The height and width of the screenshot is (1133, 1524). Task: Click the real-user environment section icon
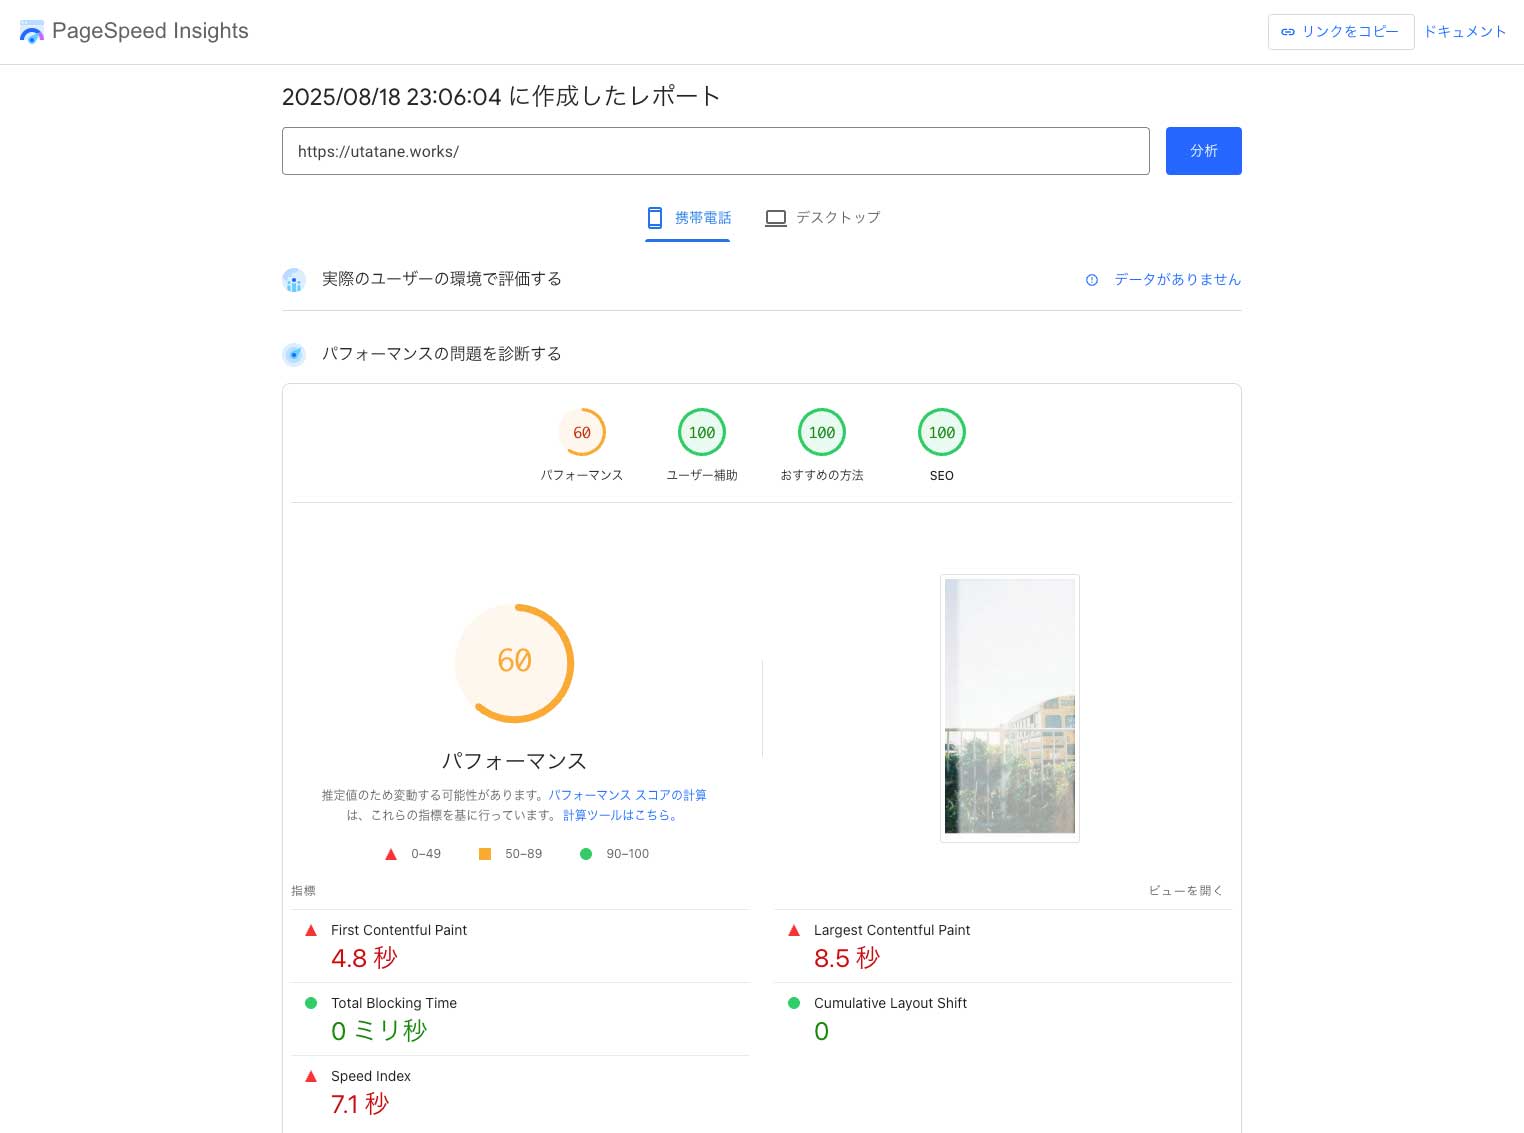click(294, 280)
